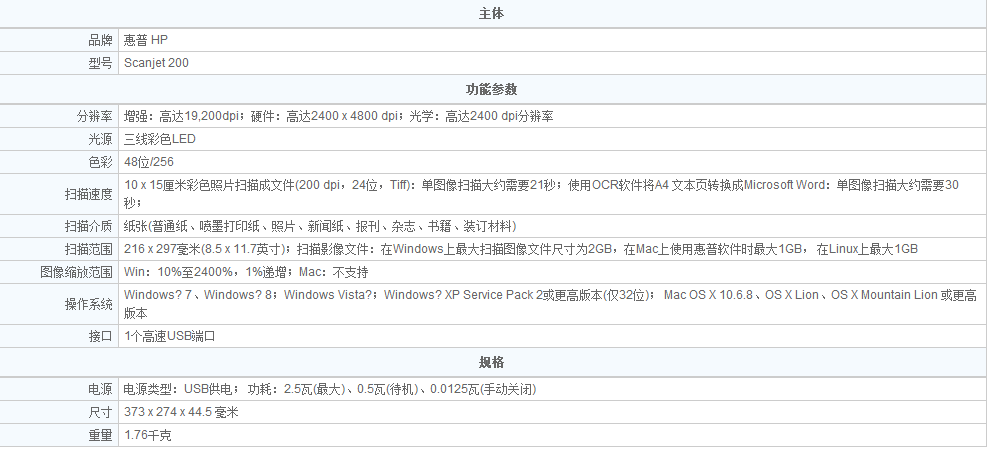The height and width of the screenshot is (450, 988).
Task: Select the 扫描范围 label cell
Action: point(59,248)
